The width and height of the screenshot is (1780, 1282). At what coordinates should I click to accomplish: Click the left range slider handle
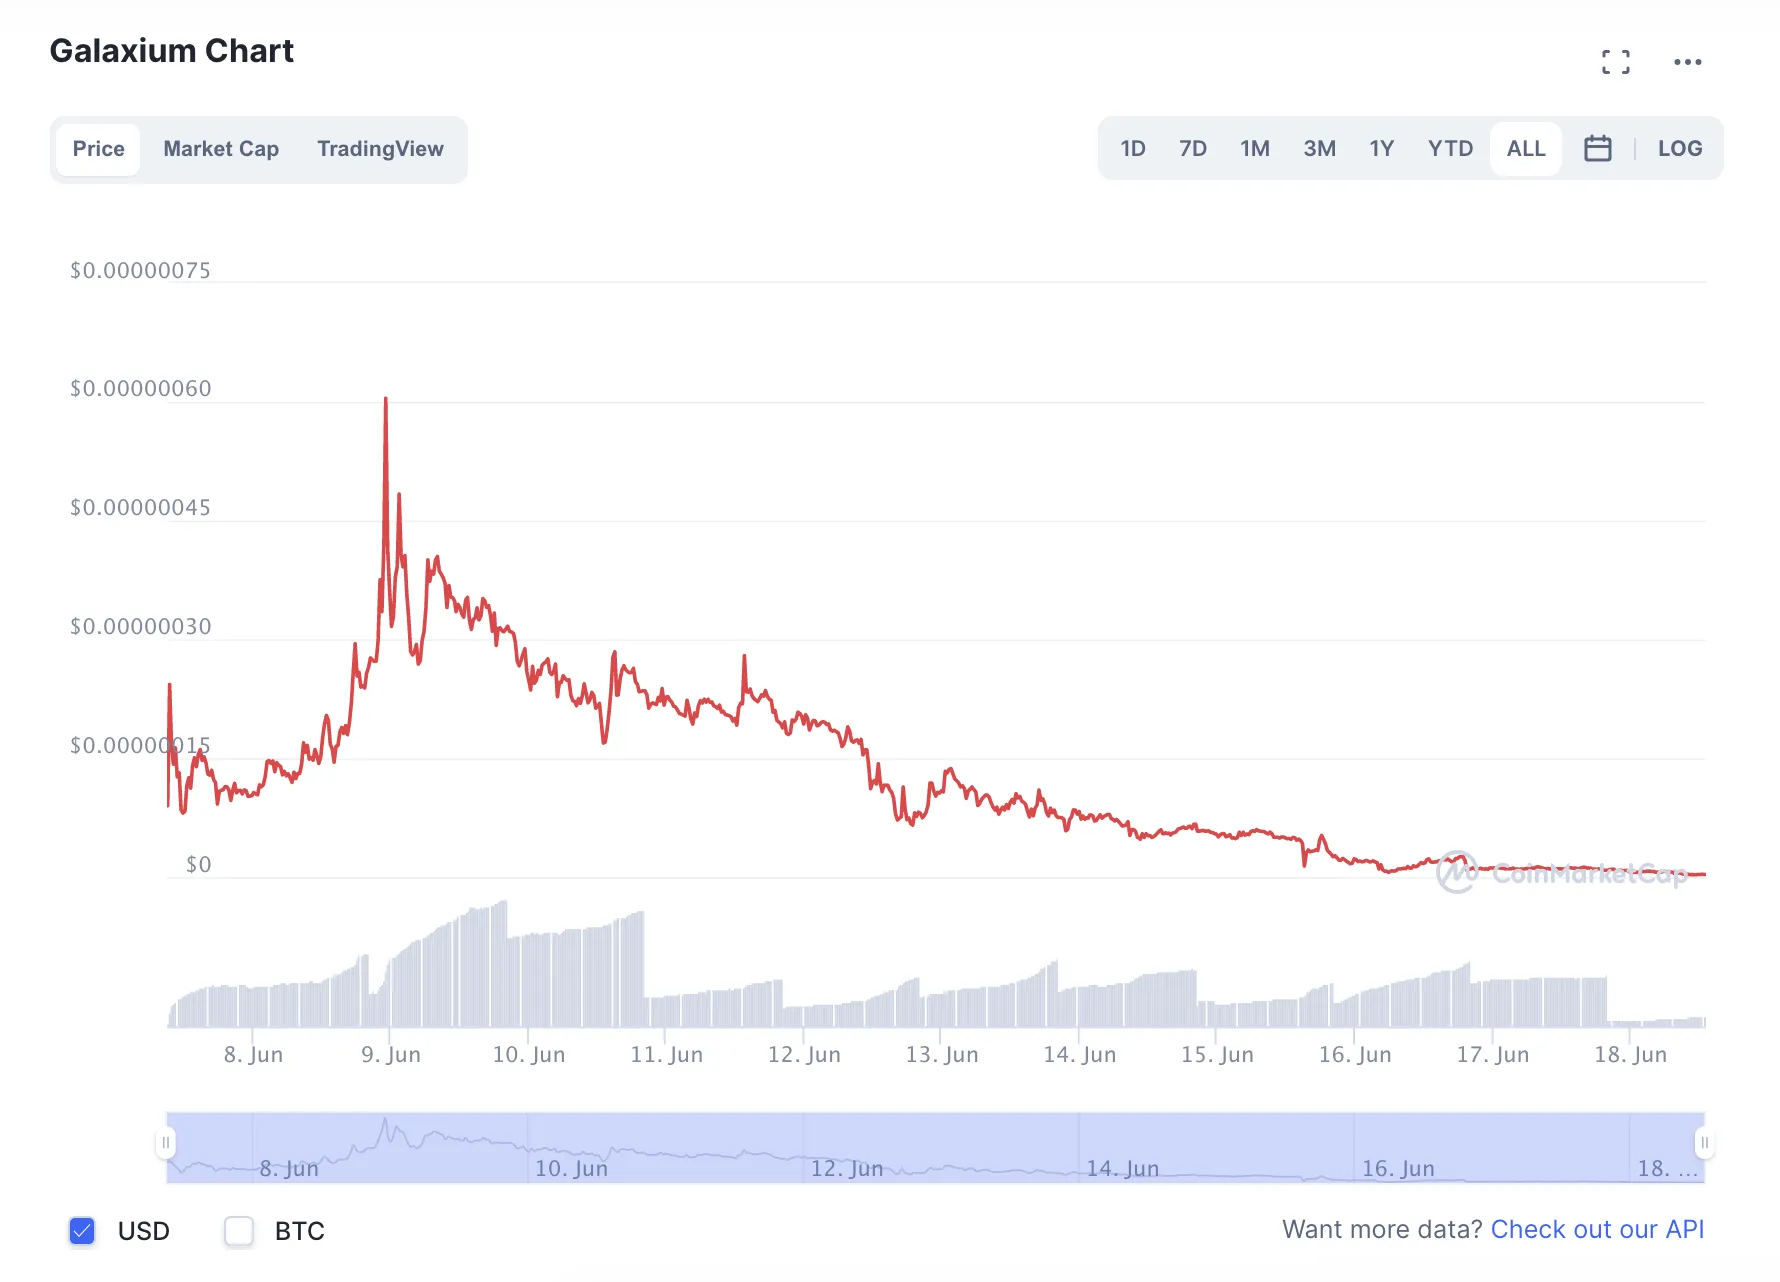(167, 1142)
